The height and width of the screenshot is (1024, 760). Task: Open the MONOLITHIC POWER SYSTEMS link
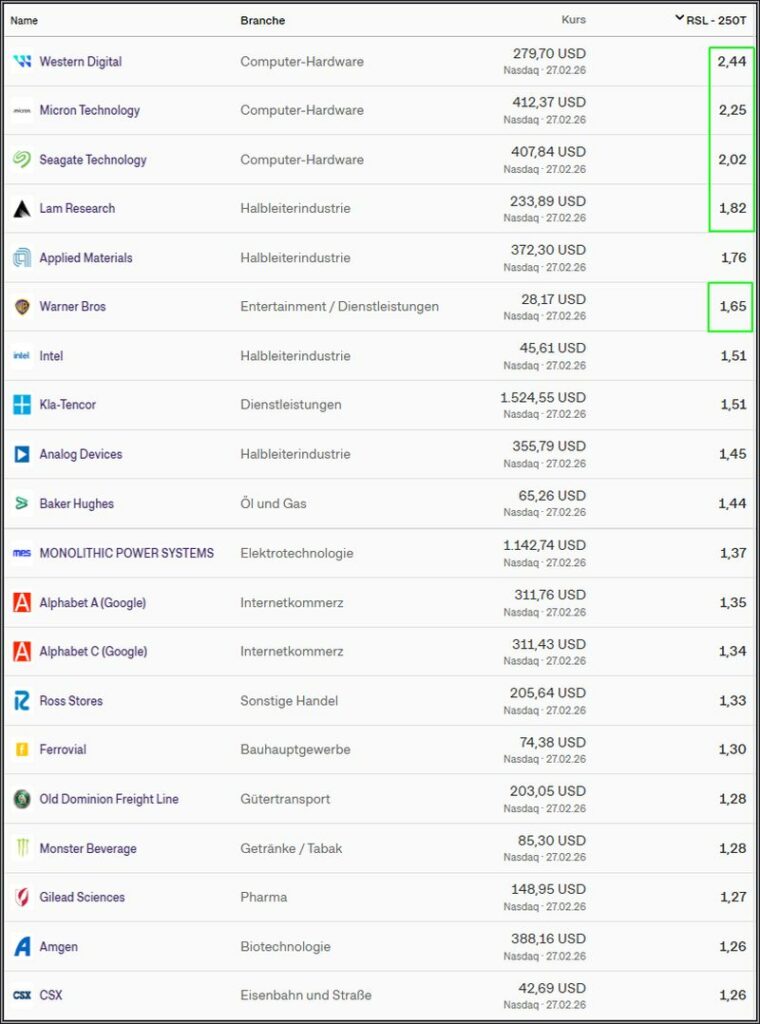point(126,553)
